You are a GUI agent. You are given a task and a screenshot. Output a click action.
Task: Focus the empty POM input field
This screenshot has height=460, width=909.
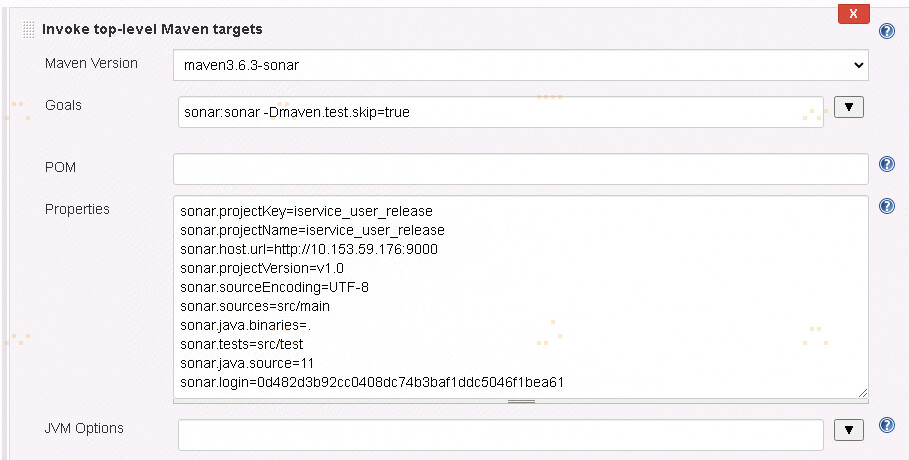521,169
